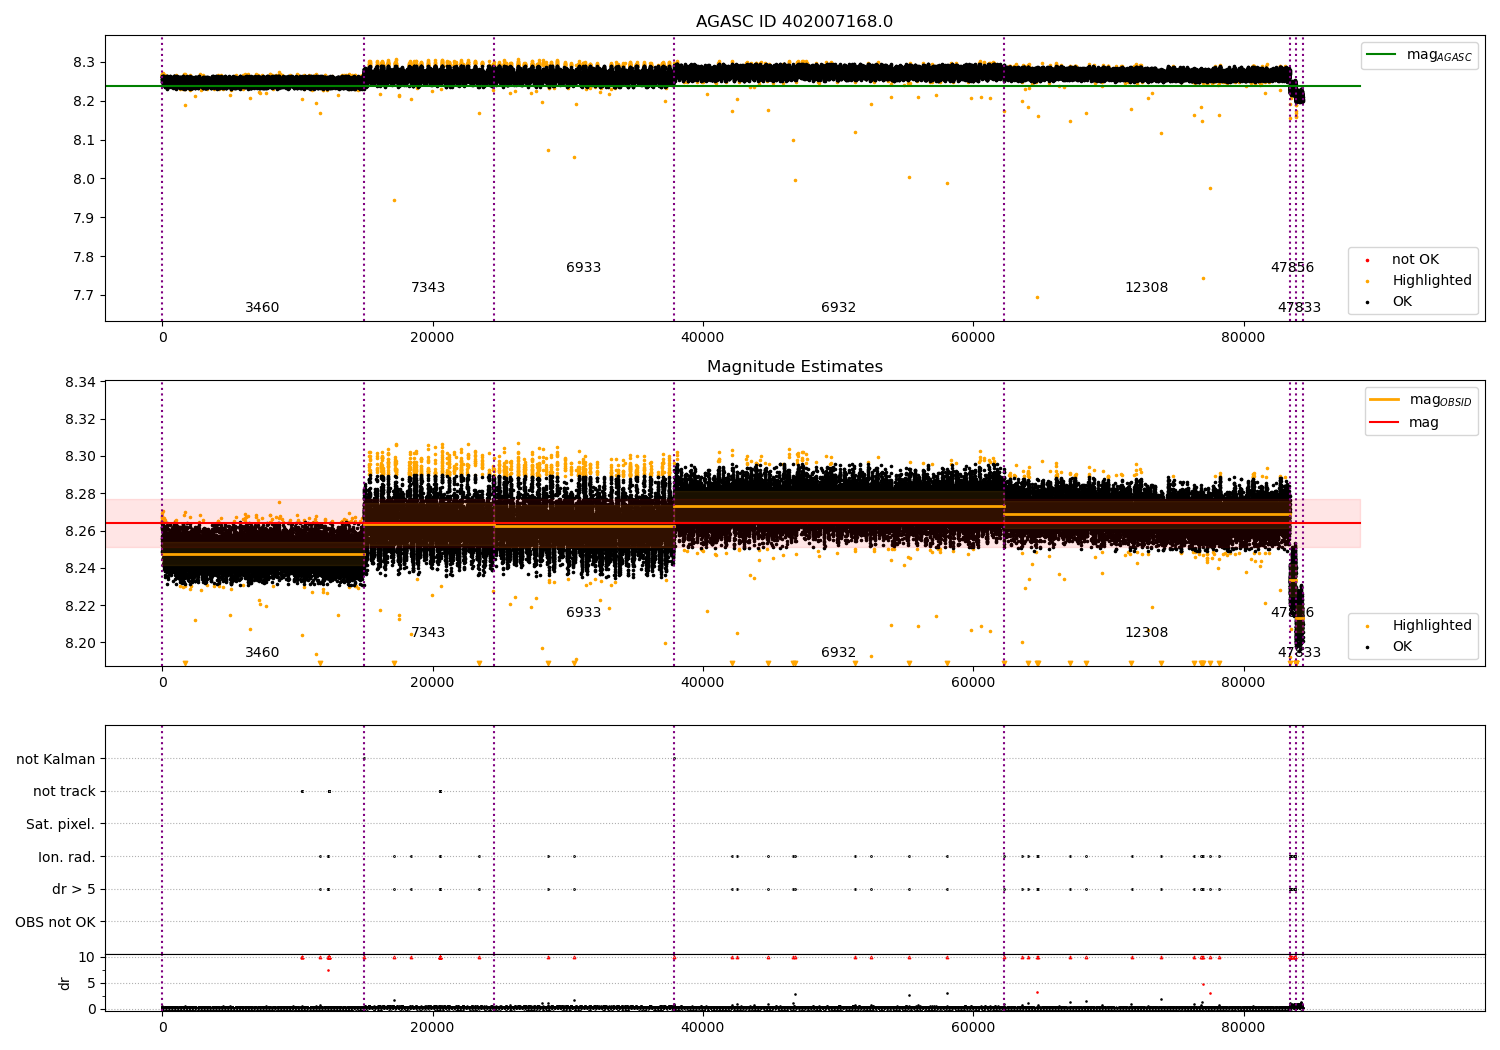Select the mag AGASC legend entry label
Viewport: 1500px width, 1050px height.
(1439, 55)
